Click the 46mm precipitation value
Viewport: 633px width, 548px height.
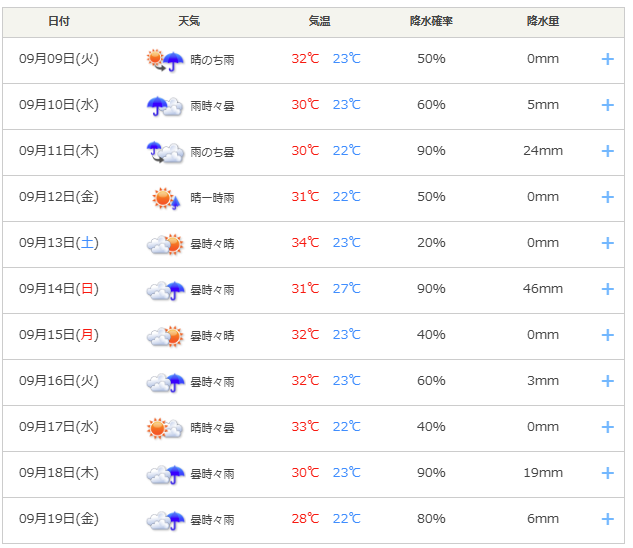(x=543, y=289)
